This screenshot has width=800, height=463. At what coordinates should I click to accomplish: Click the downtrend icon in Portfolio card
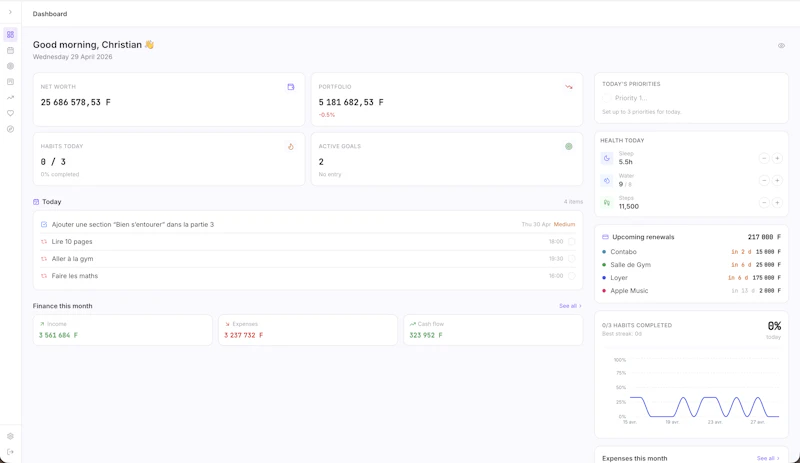coord(569,87)
